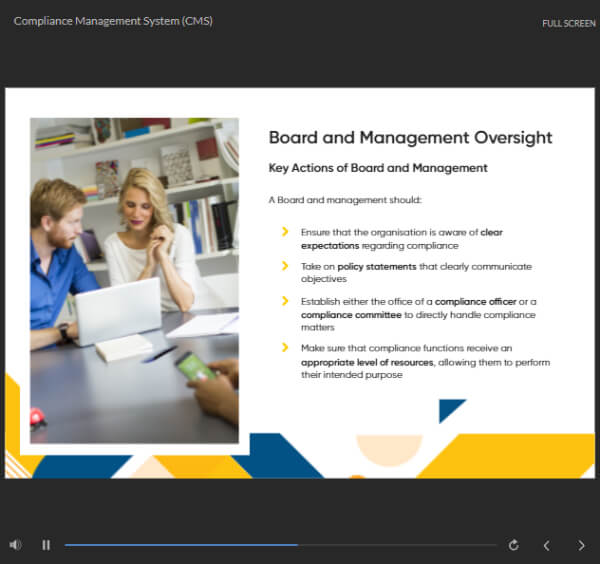Click the bold 'policy statements' text
Viewport: 600px width, 564px height.
377,266
